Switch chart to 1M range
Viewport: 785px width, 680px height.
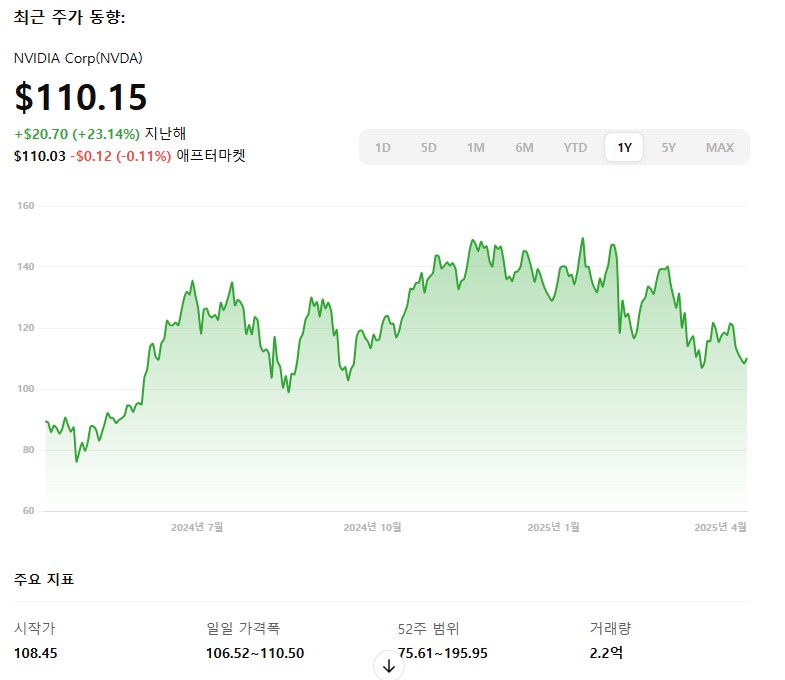(476, 148)
